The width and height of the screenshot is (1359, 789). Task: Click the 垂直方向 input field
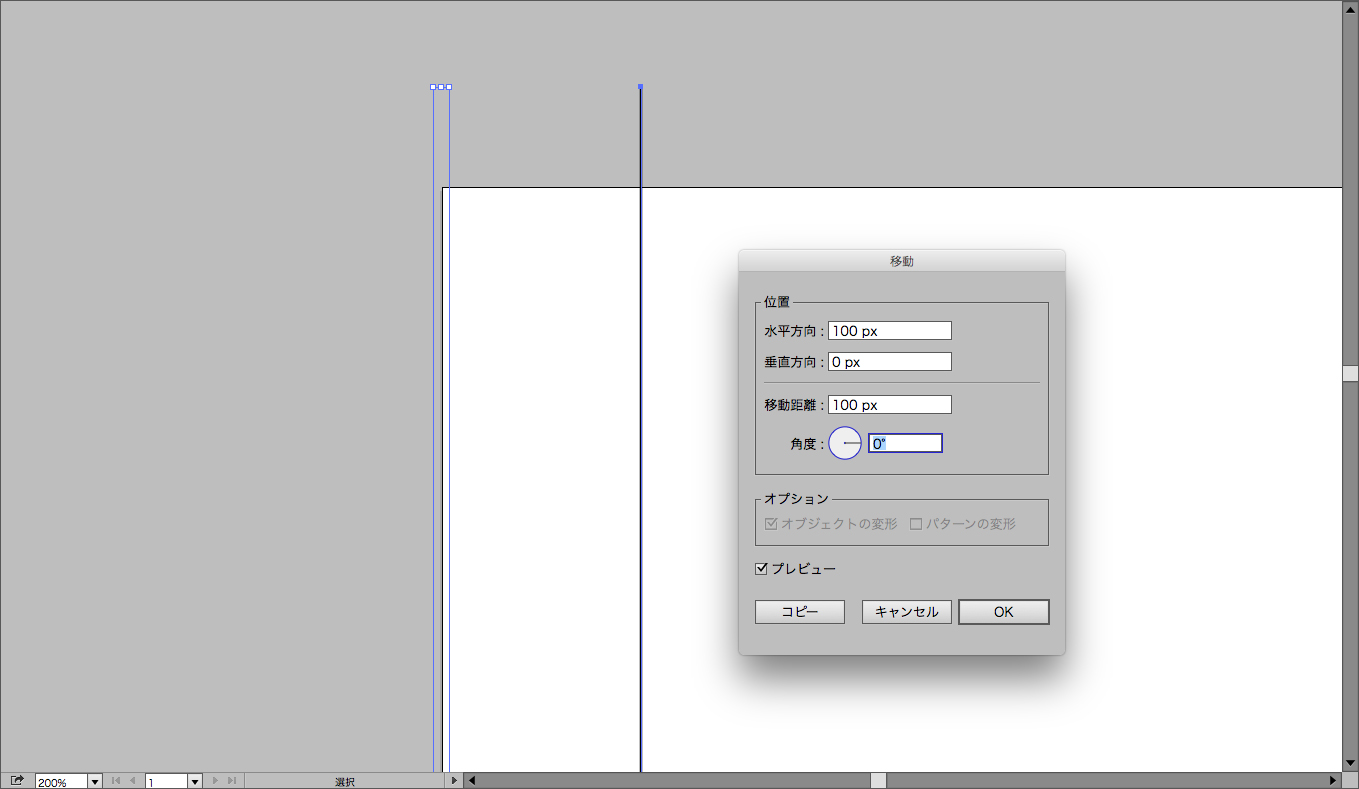click(x=889, y=362)
